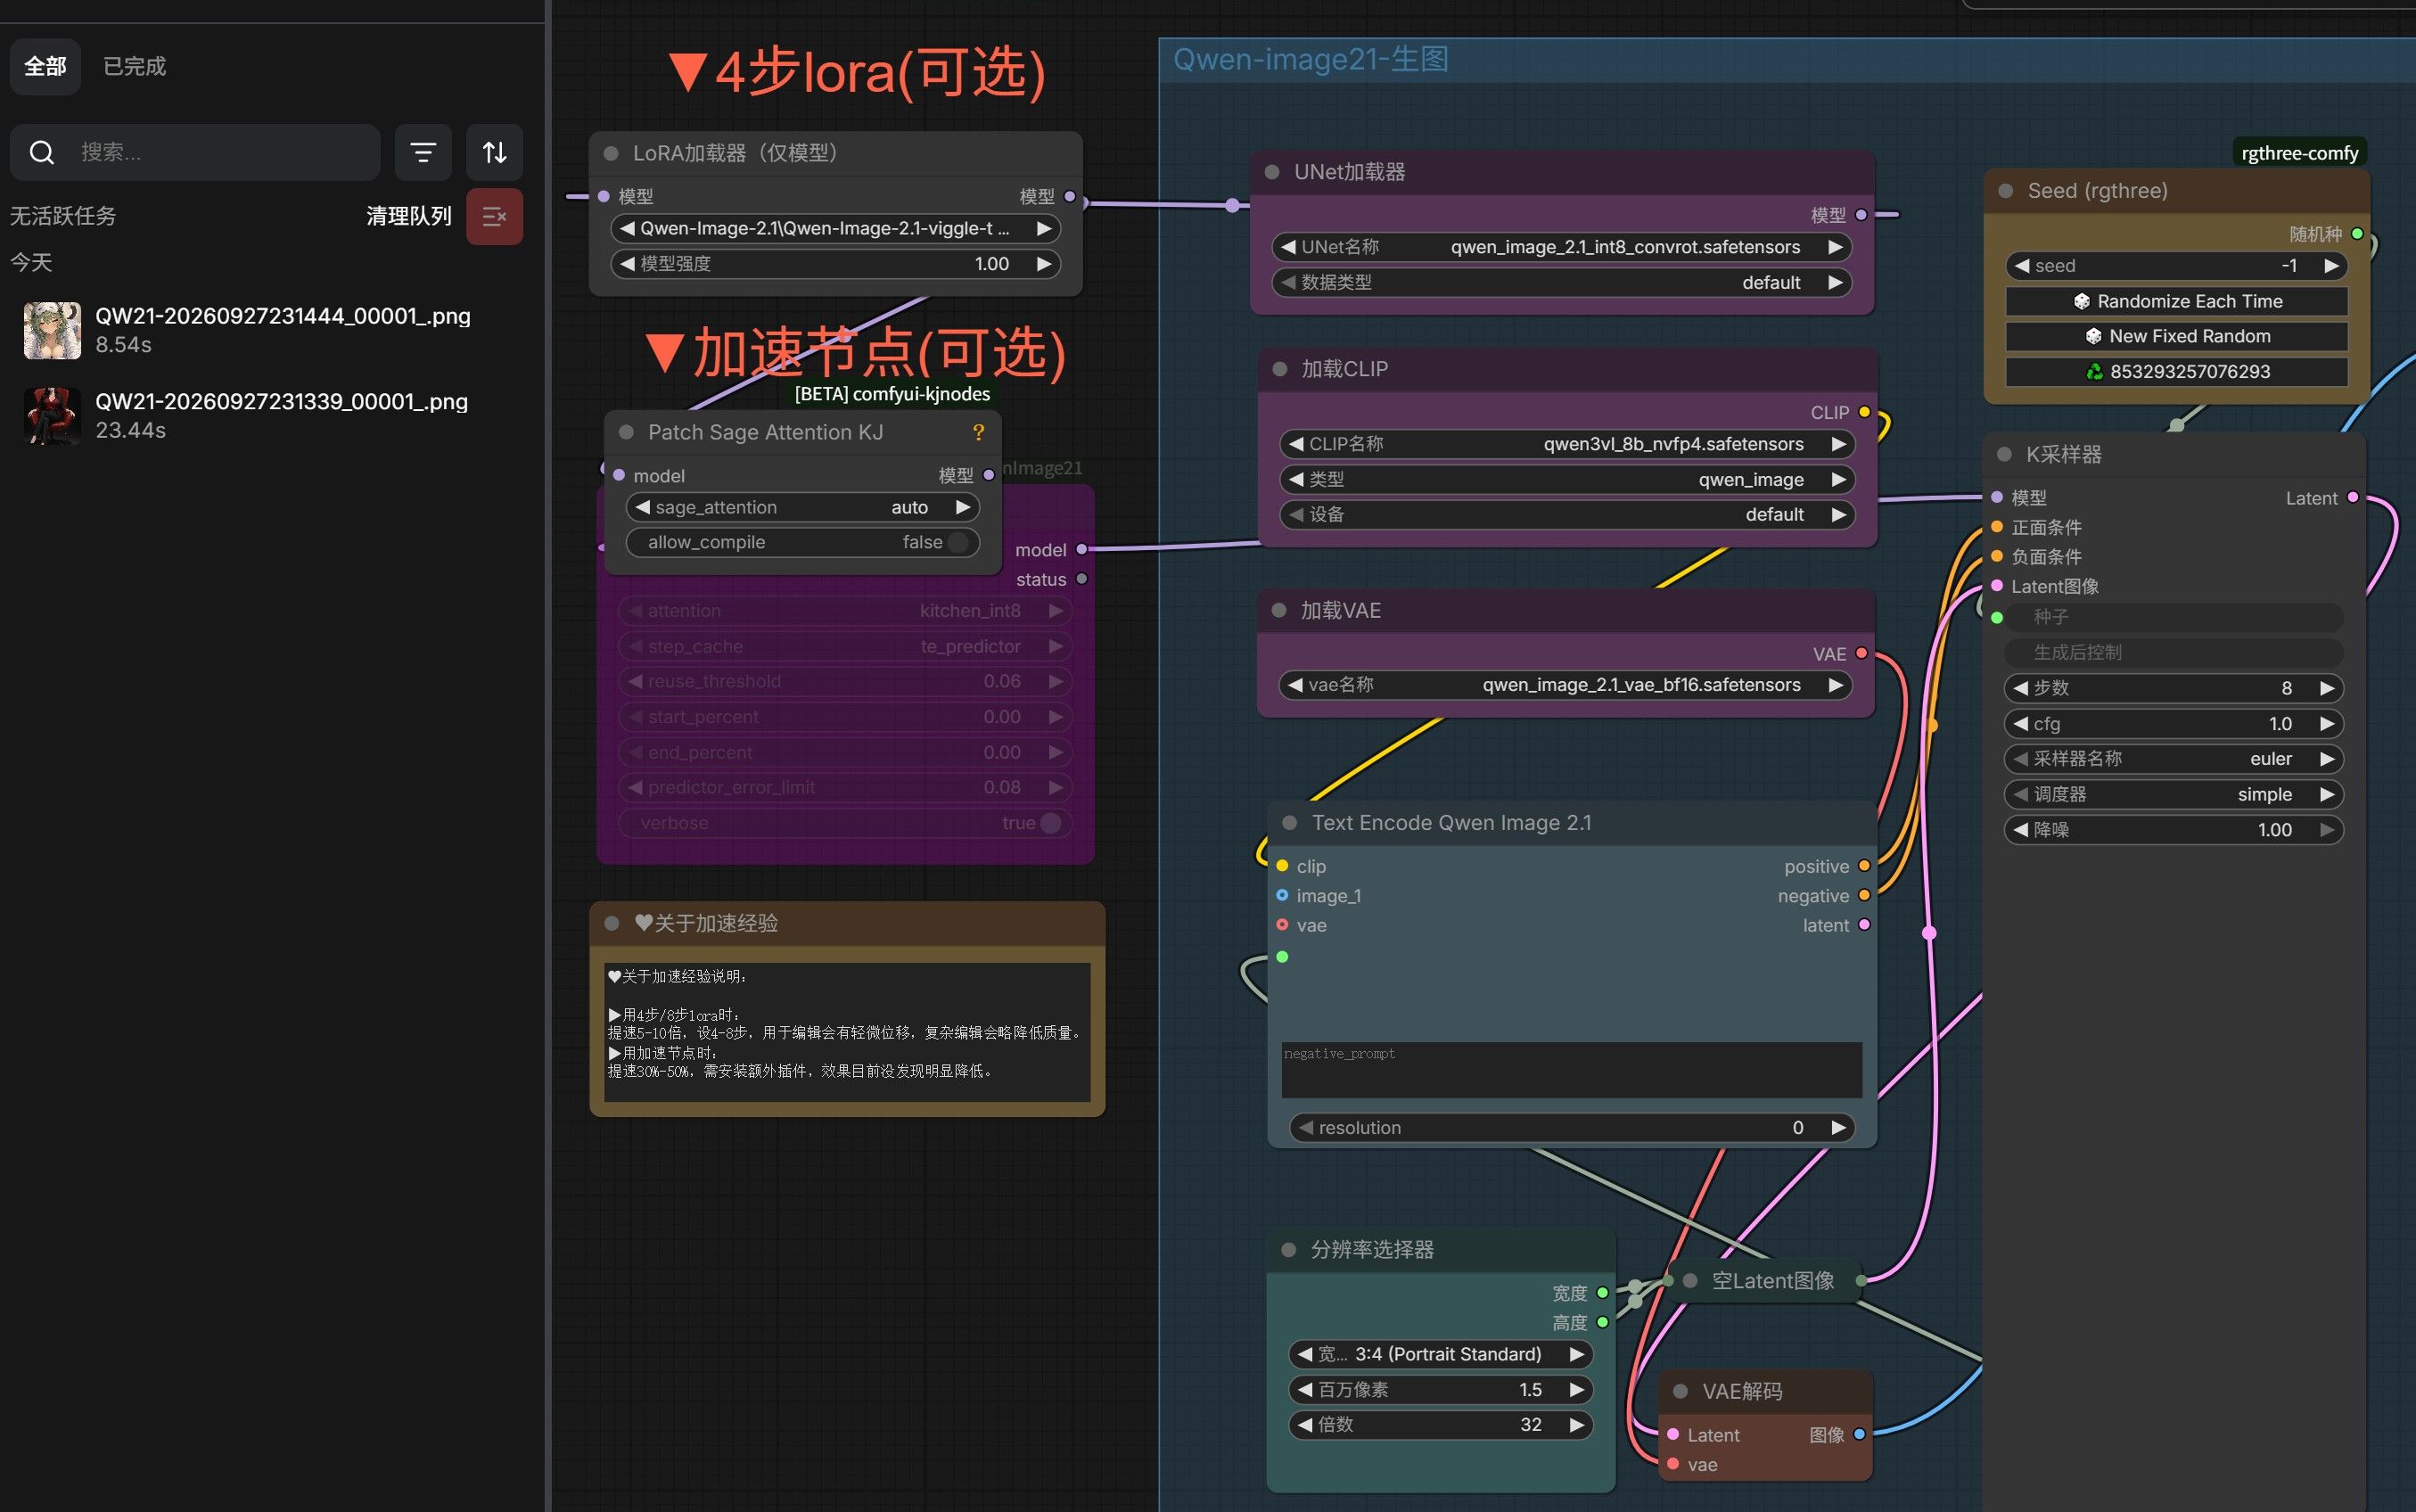Image resolution: width=2416 pixels, height=1512 pixels.
Task: Click the 随机种 output socket on Seed node
Action: pyautogui.click(x=2357, y=234)
